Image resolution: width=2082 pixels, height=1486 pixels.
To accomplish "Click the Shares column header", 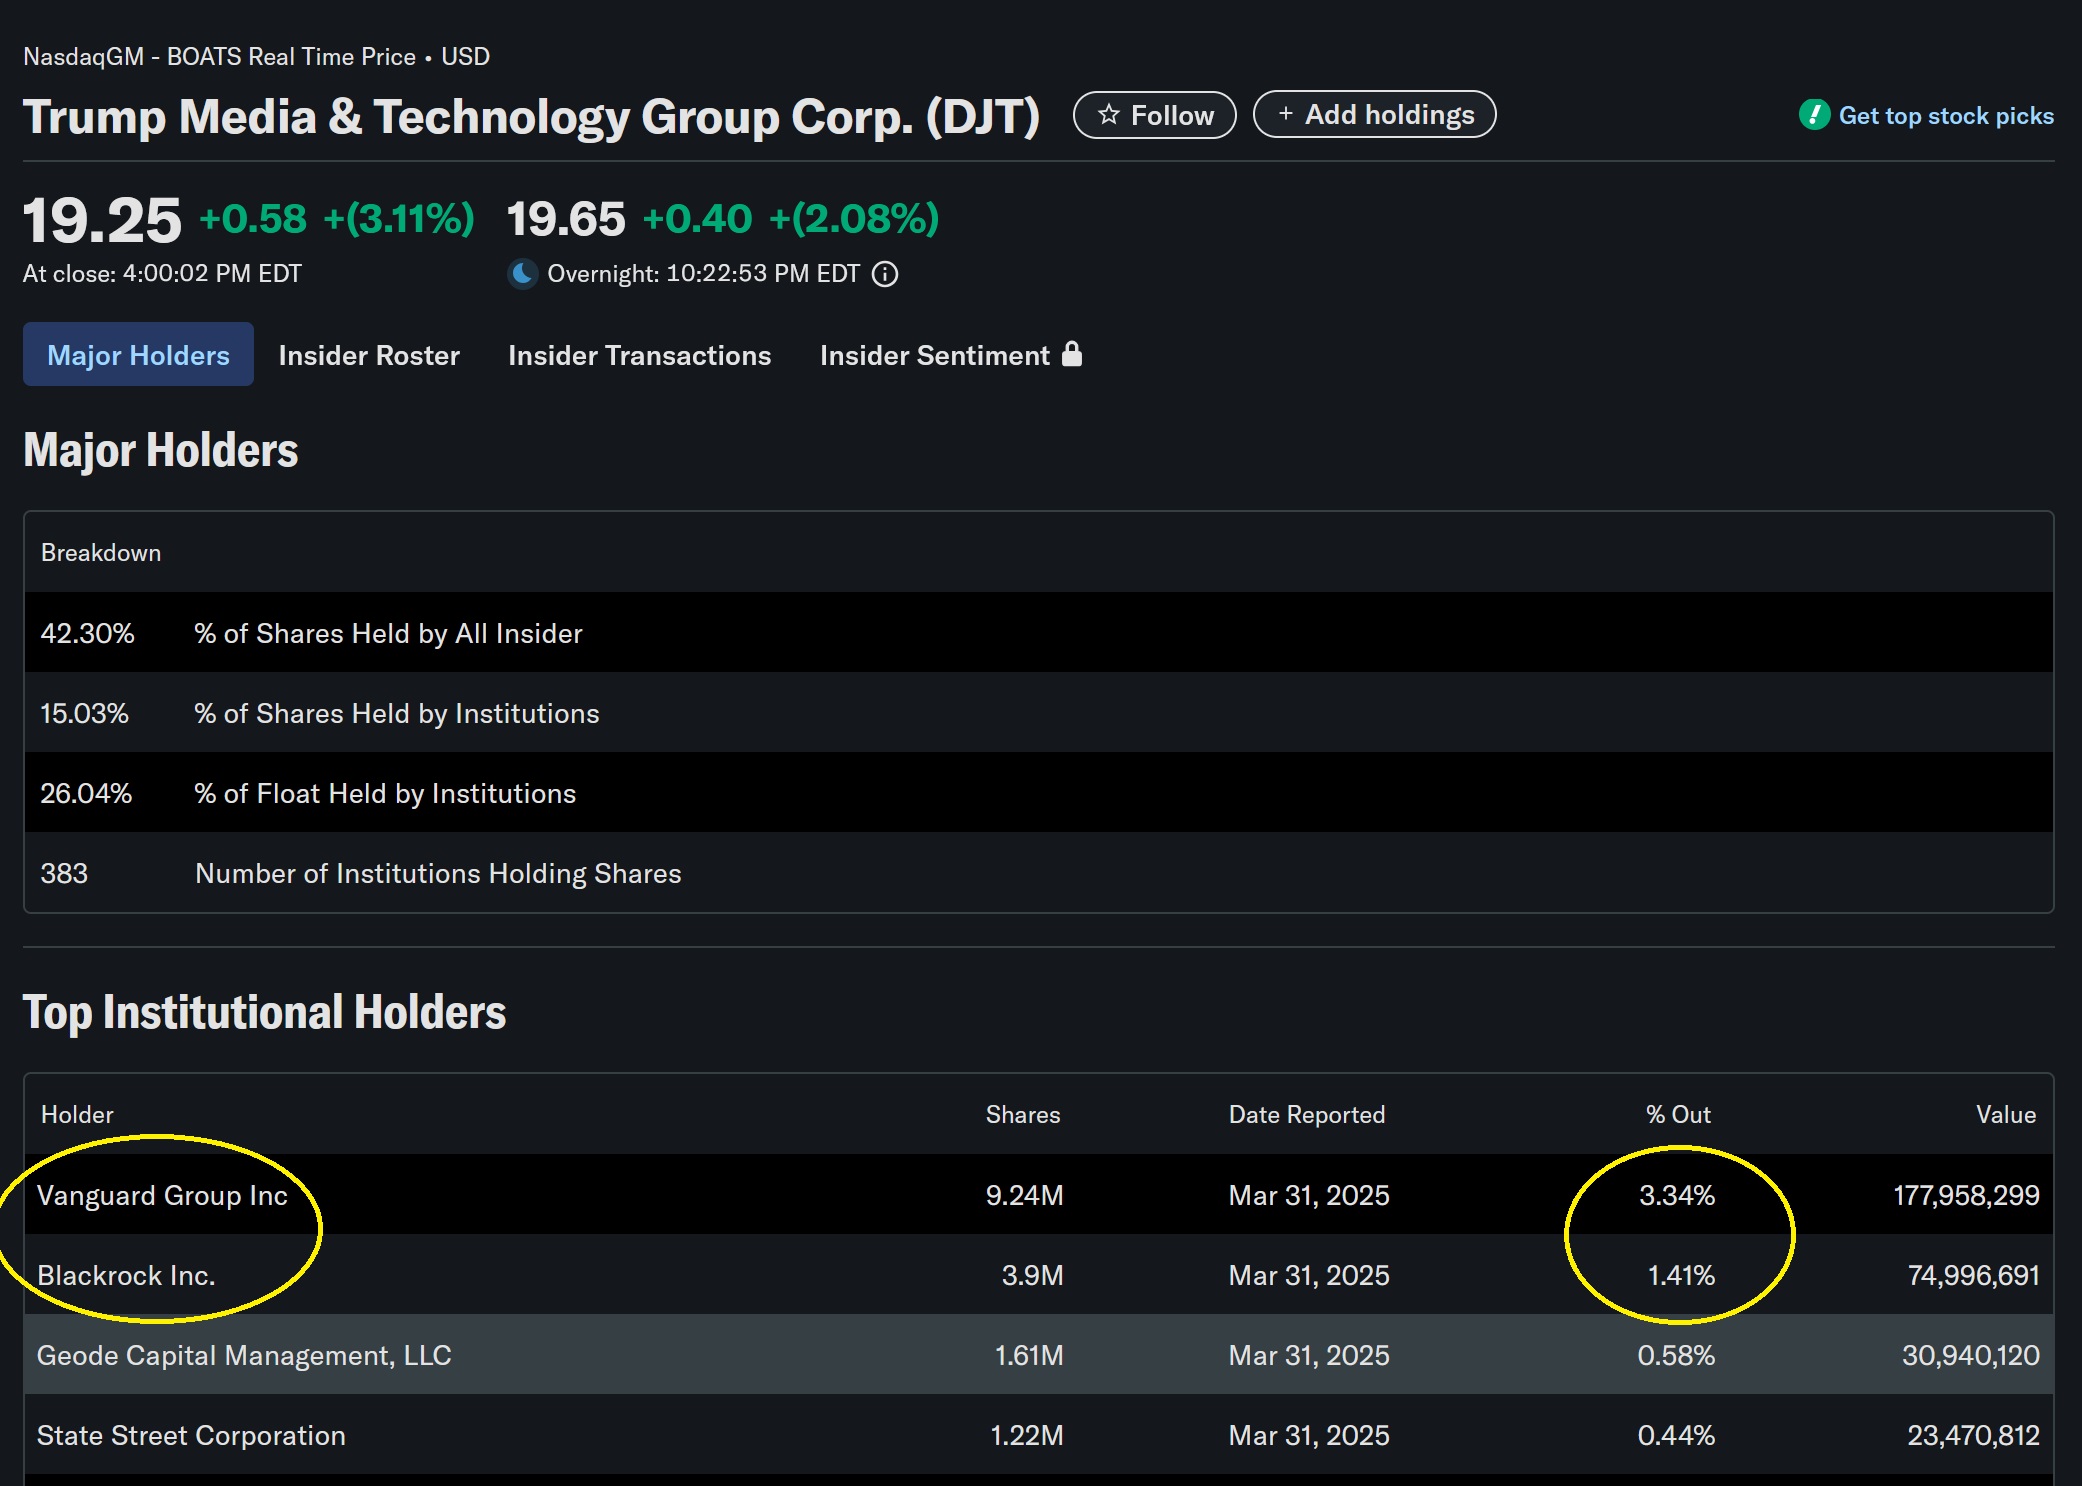I will click(1023, 1114).
